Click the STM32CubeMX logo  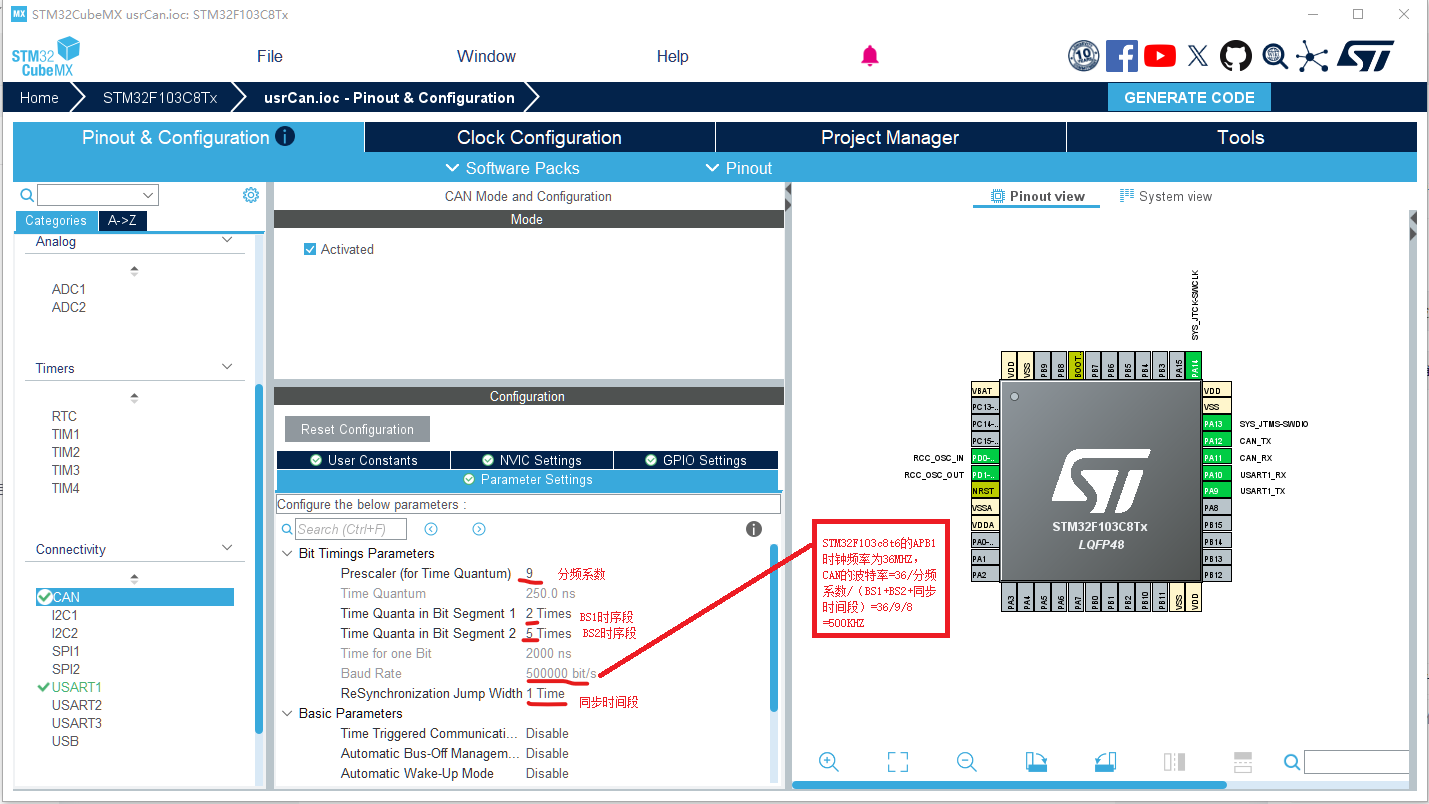pos(46,56)
